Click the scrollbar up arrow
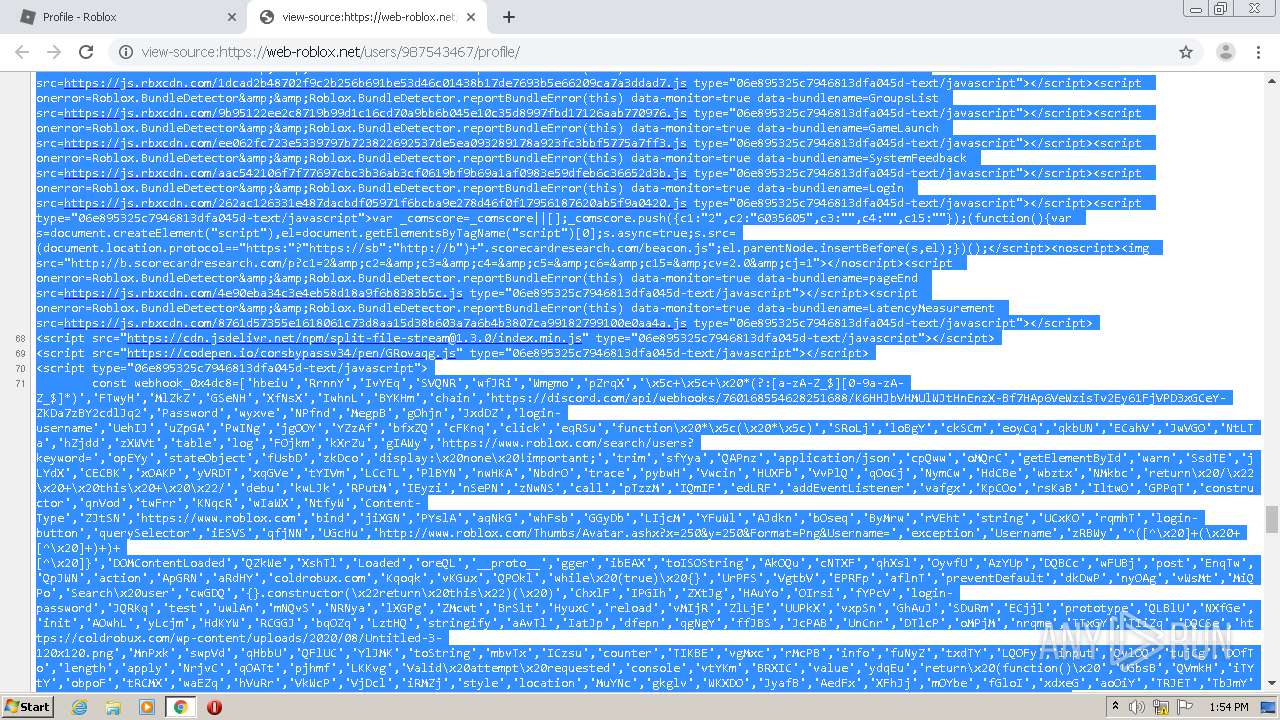 click(x=1272, y=79)
